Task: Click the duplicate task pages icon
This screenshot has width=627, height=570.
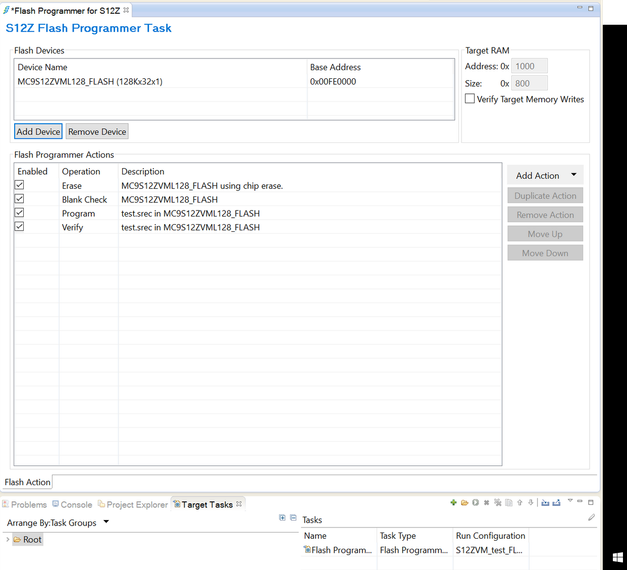Action: (509, 503)
